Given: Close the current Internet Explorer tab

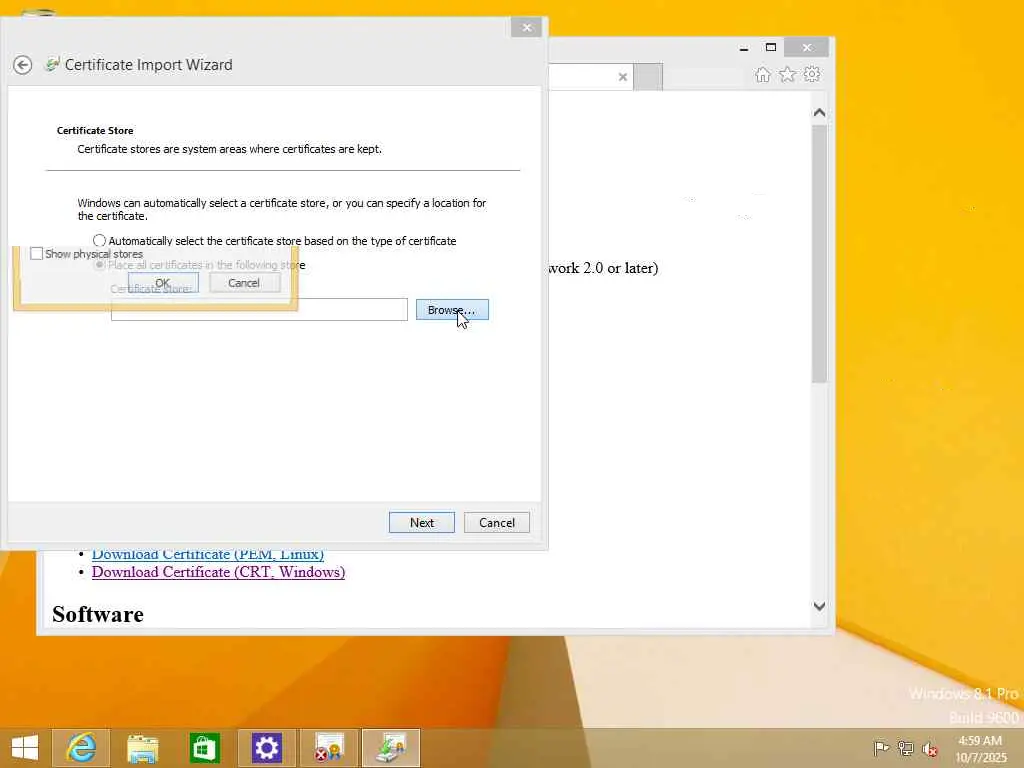Looking at the screenshot, I should tap(622, 77).
